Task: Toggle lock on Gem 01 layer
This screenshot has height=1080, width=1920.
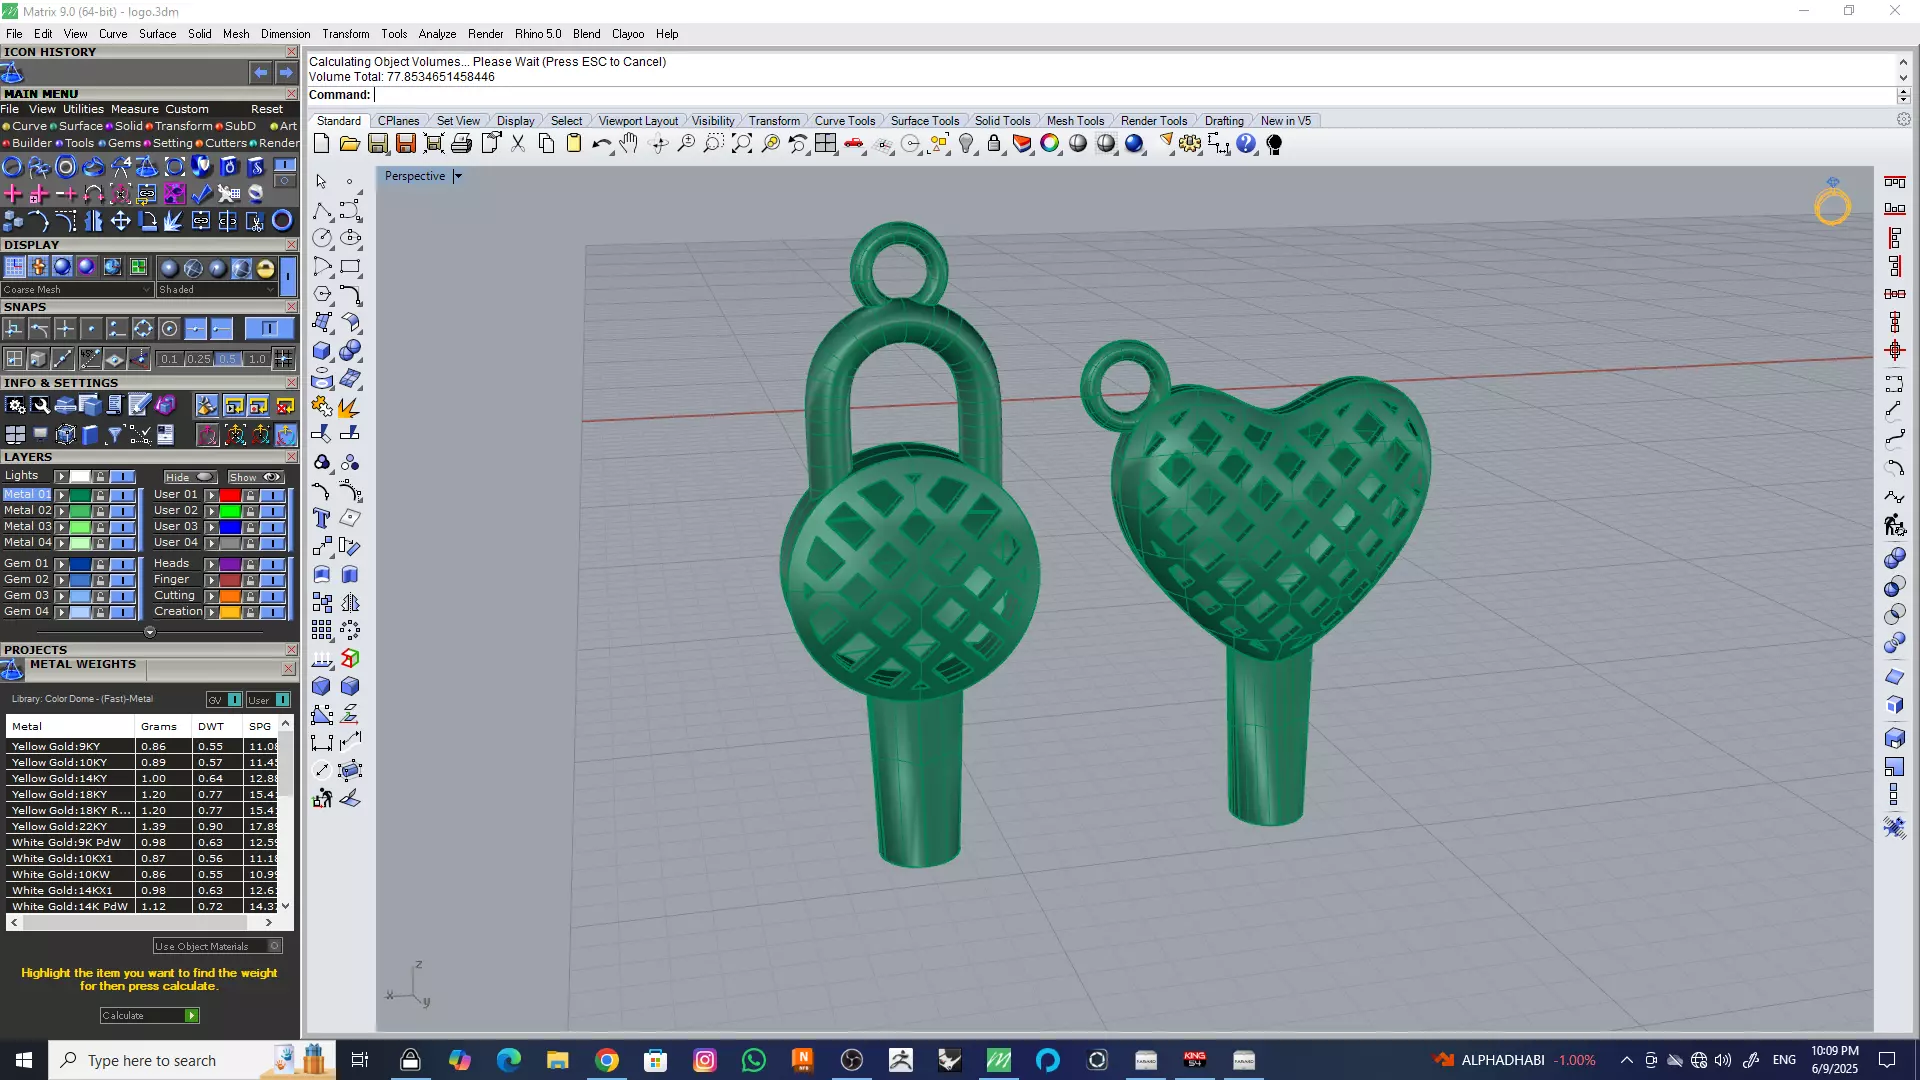Action: click(x=100, y=564)
